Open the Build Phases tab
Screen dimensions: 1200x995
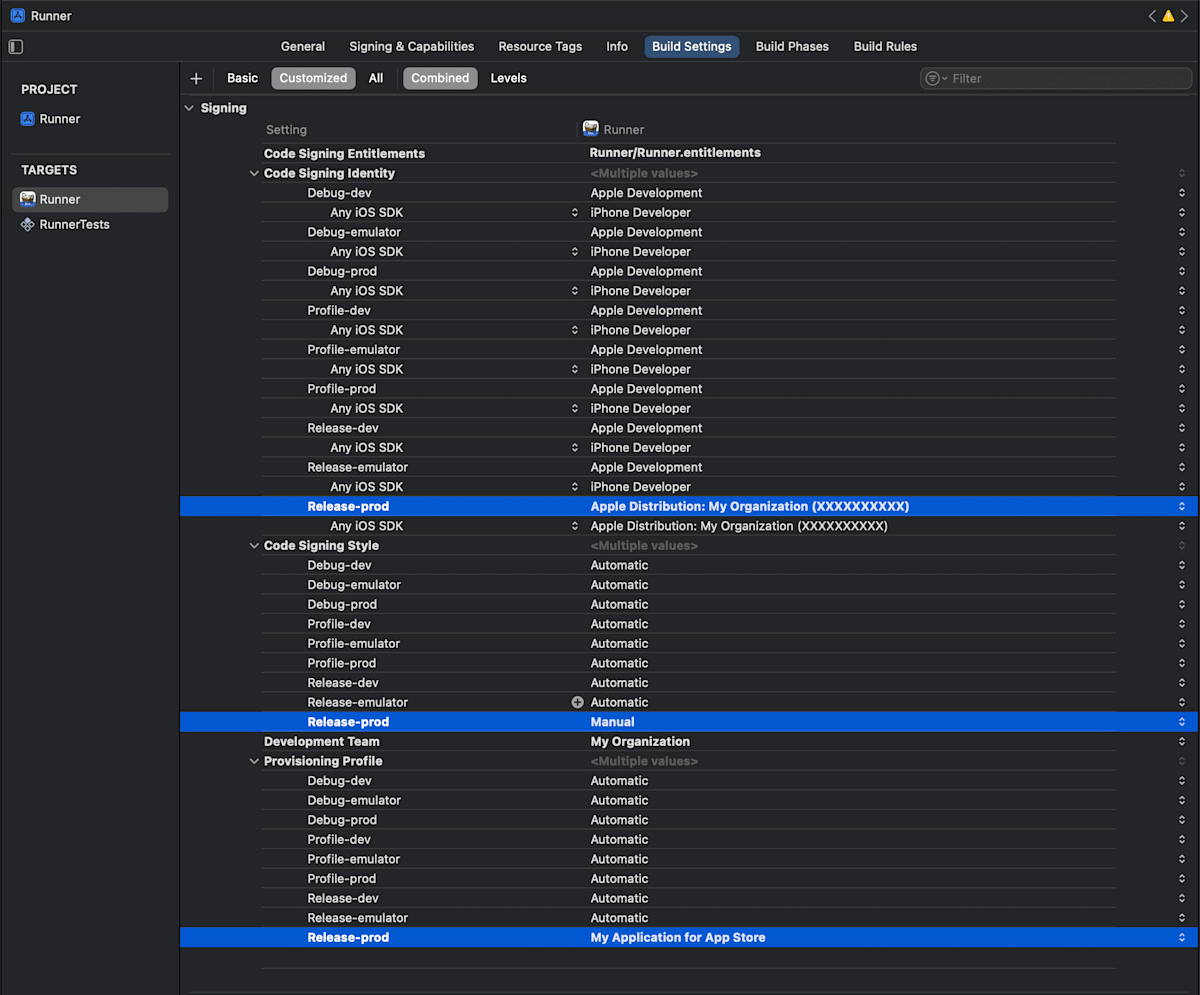[792, 46]
